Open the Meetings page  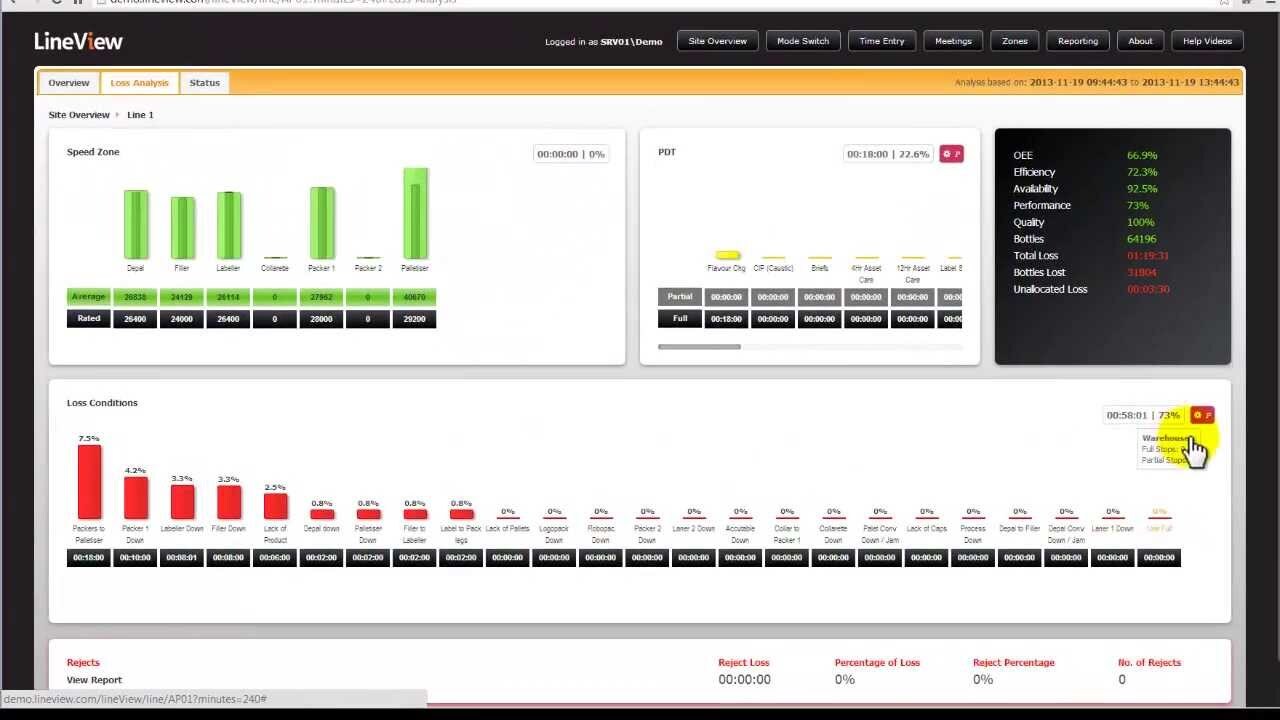[952, 41]
